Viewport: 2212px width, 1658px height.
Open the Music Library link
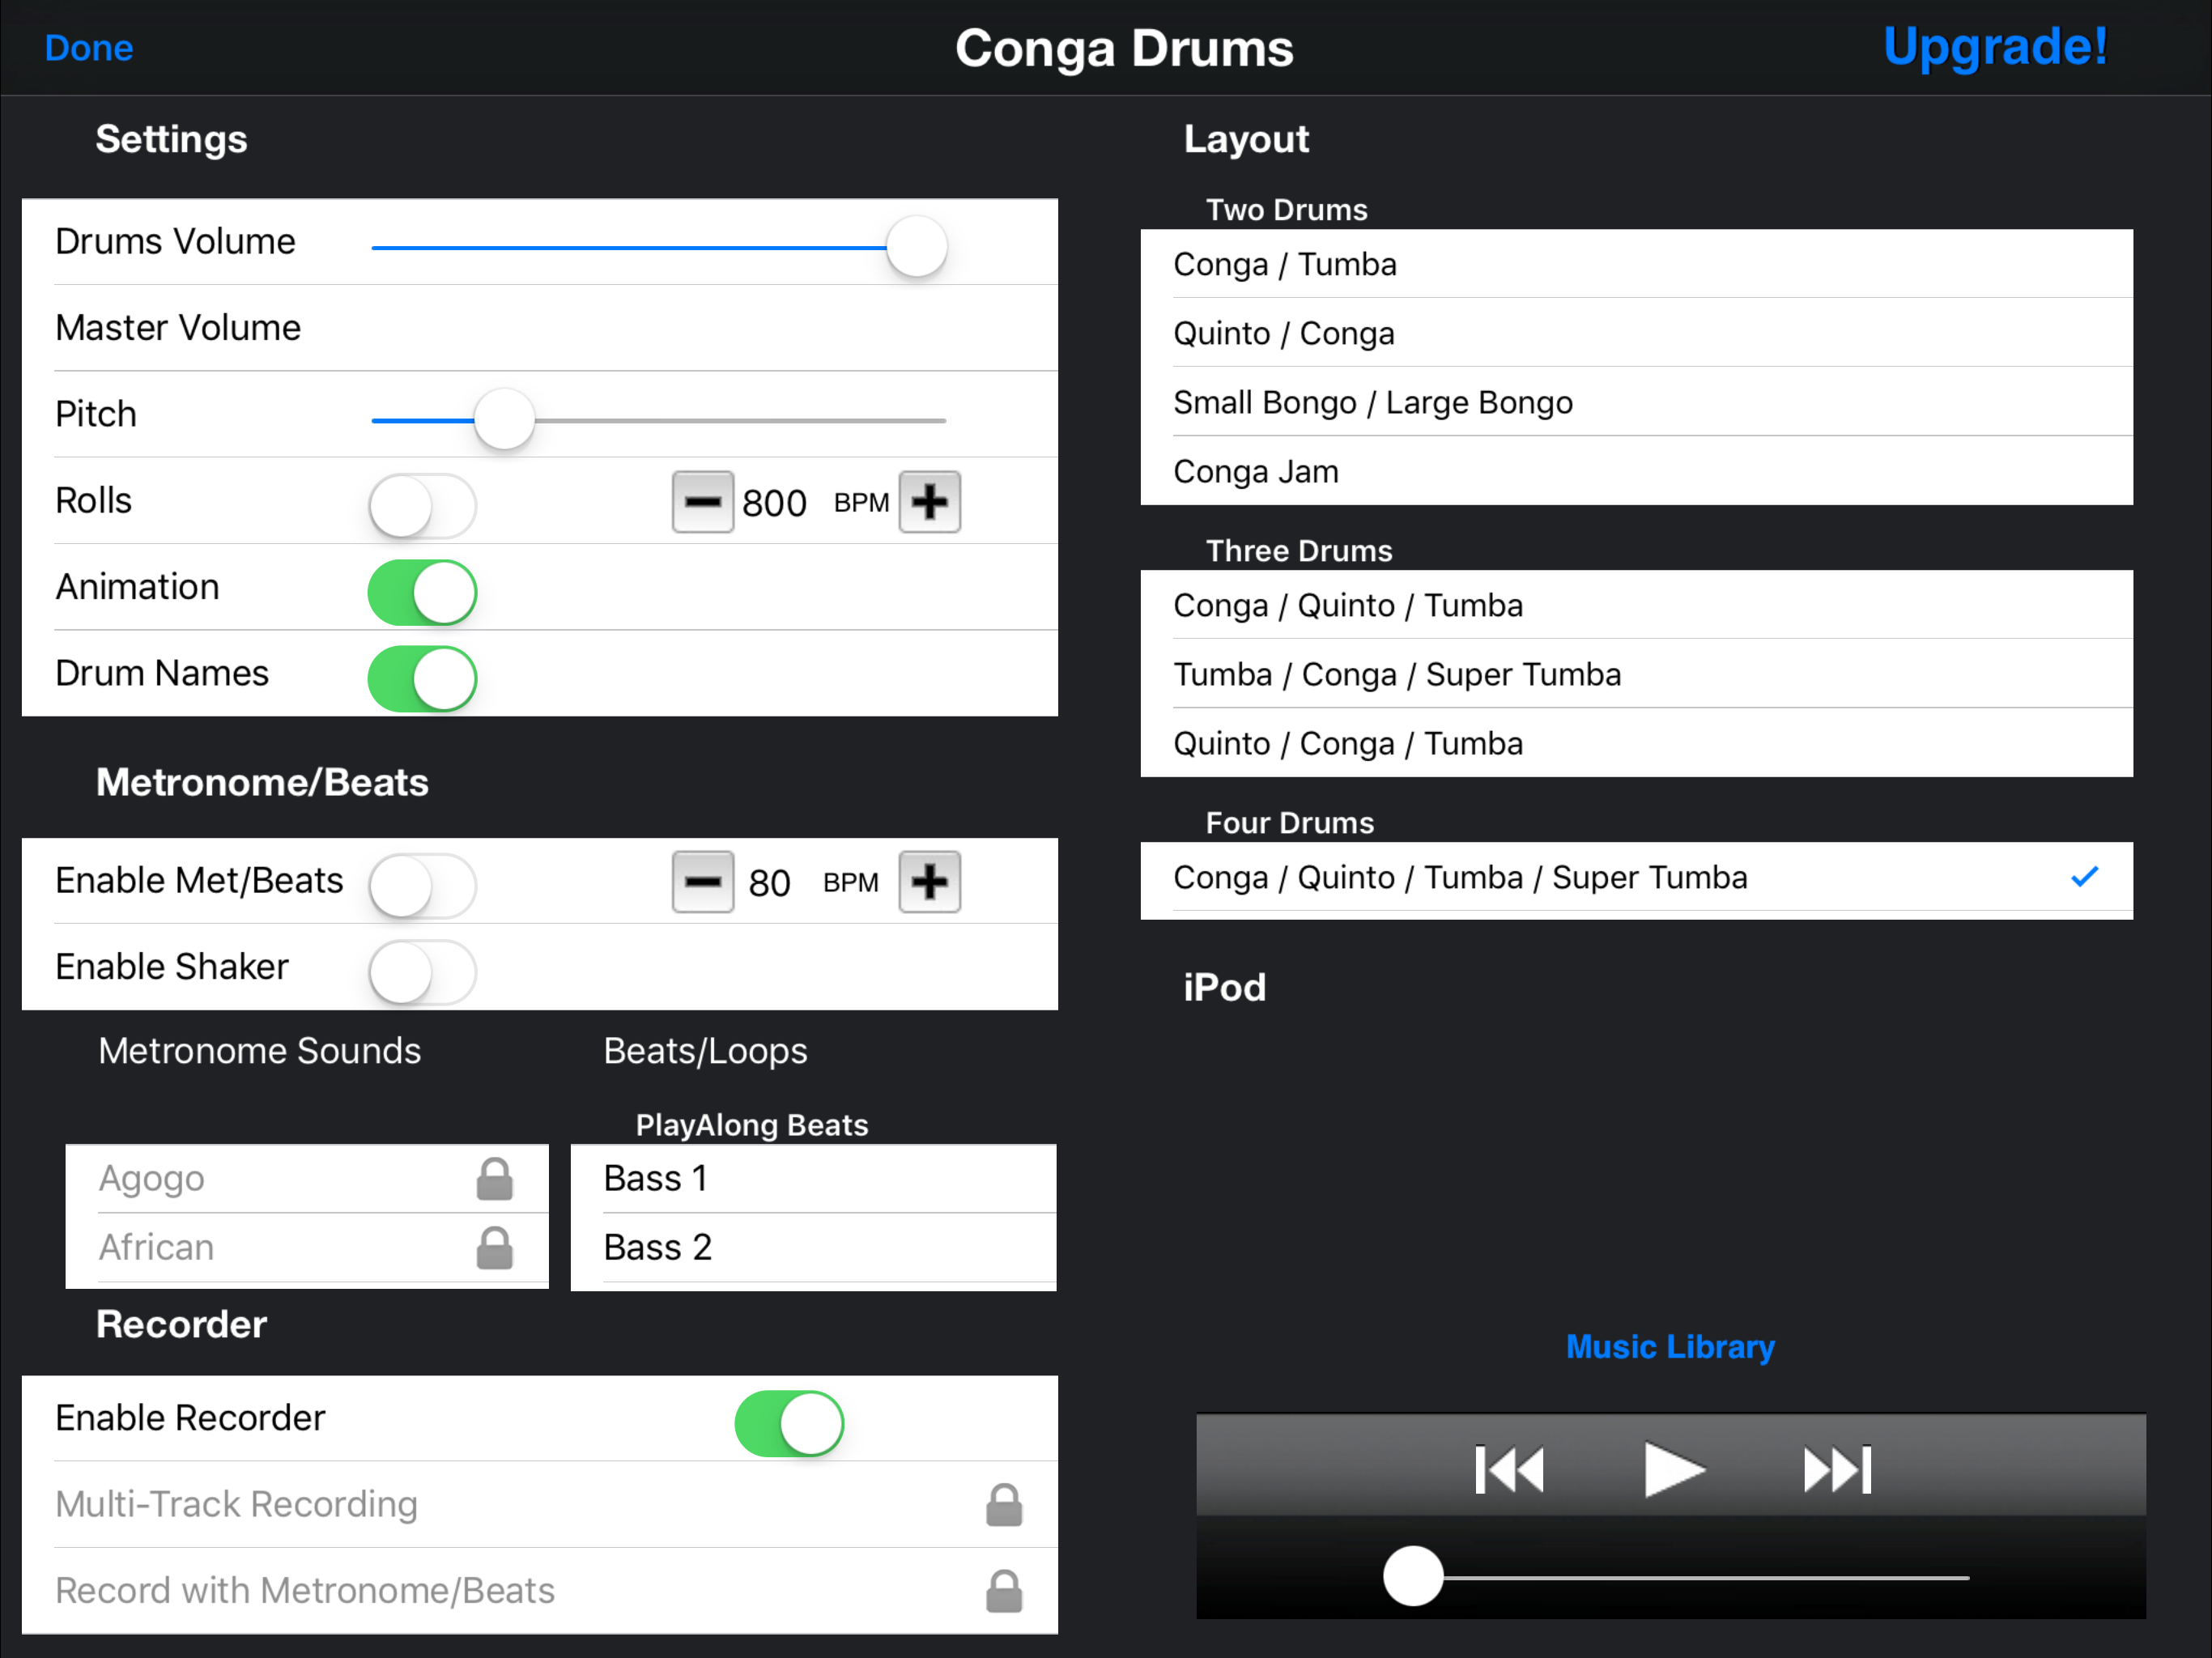(x=1670, y=1347)
